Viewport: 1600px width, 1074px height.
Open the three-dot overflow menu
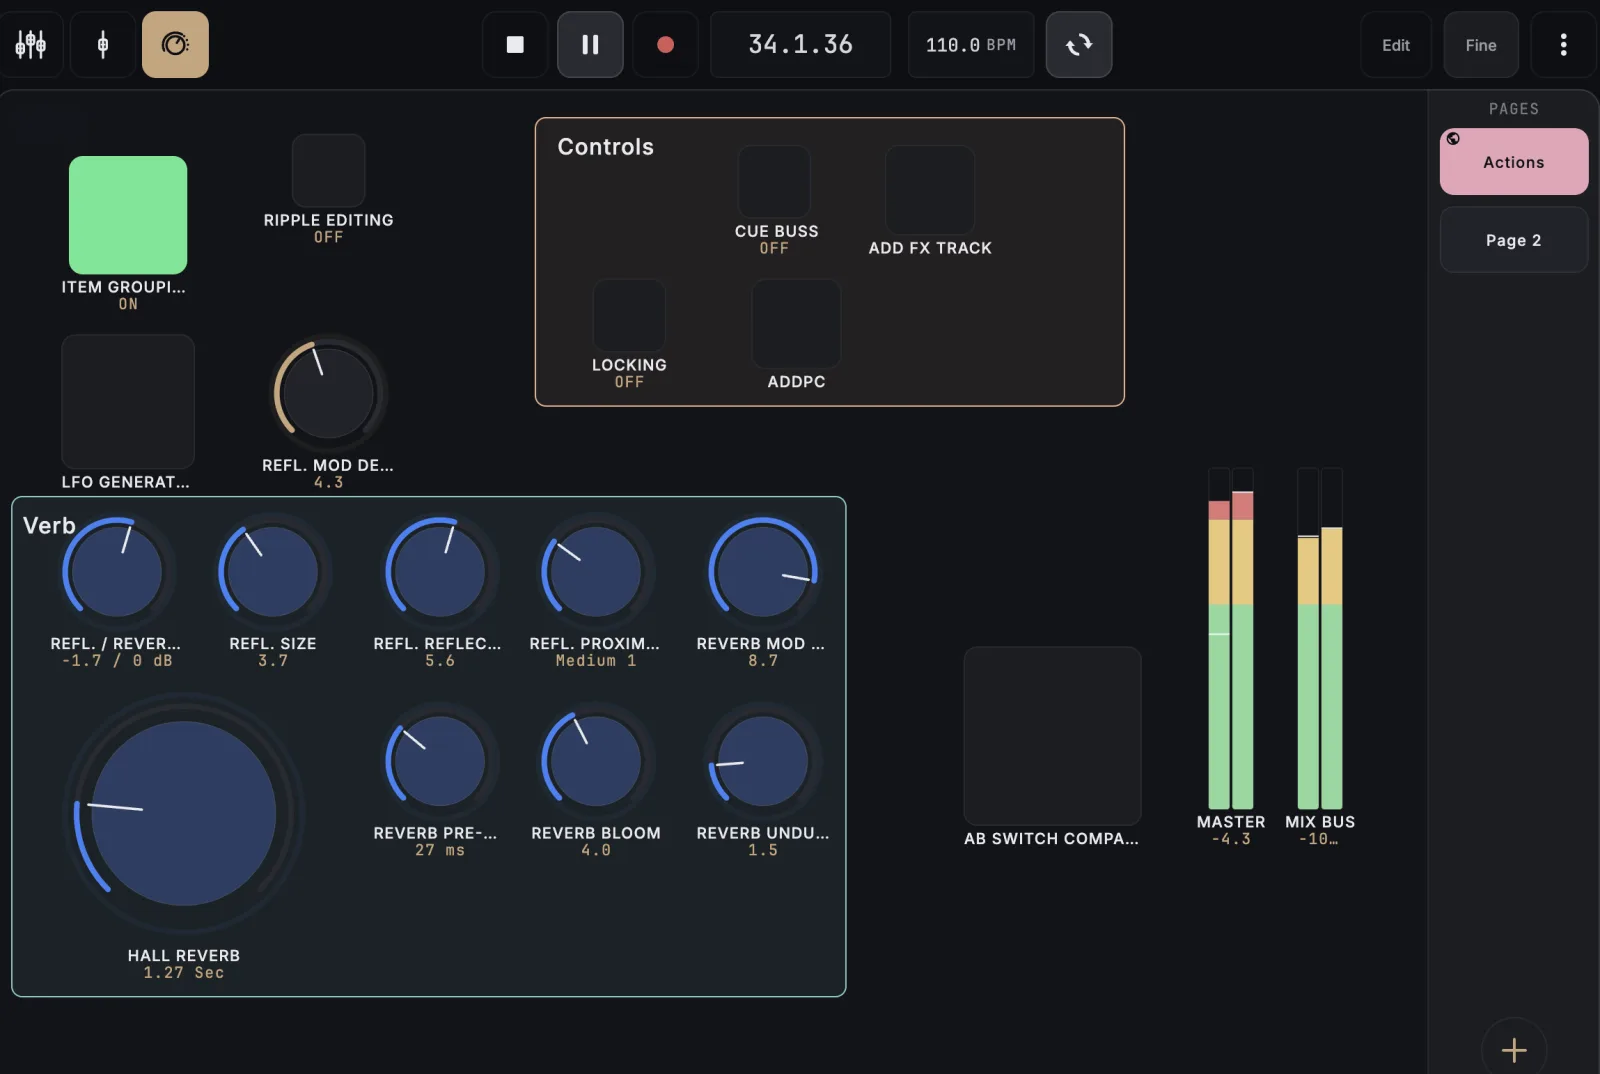click(x=1563, y=44)
